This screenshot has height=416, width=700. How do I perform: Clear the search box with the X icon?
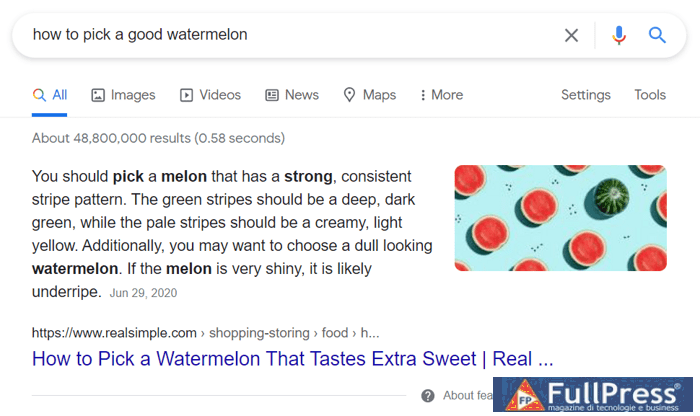[571, 35]
